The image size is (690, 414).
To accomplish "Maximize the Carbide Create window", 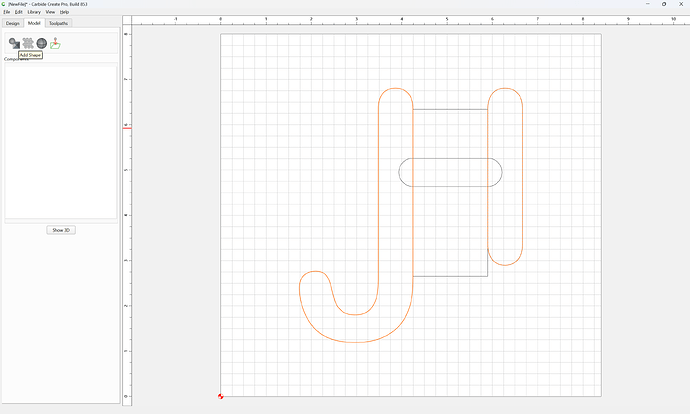I will coord(664,4).
